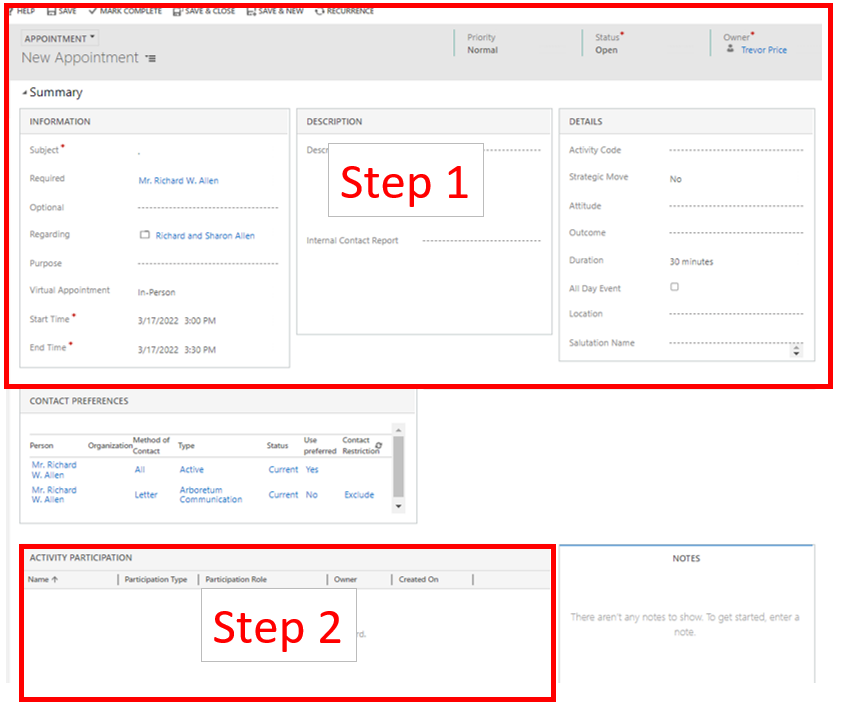Click the Letter method of contact link
The image size is (844, 712).
[x=146, y=495]
